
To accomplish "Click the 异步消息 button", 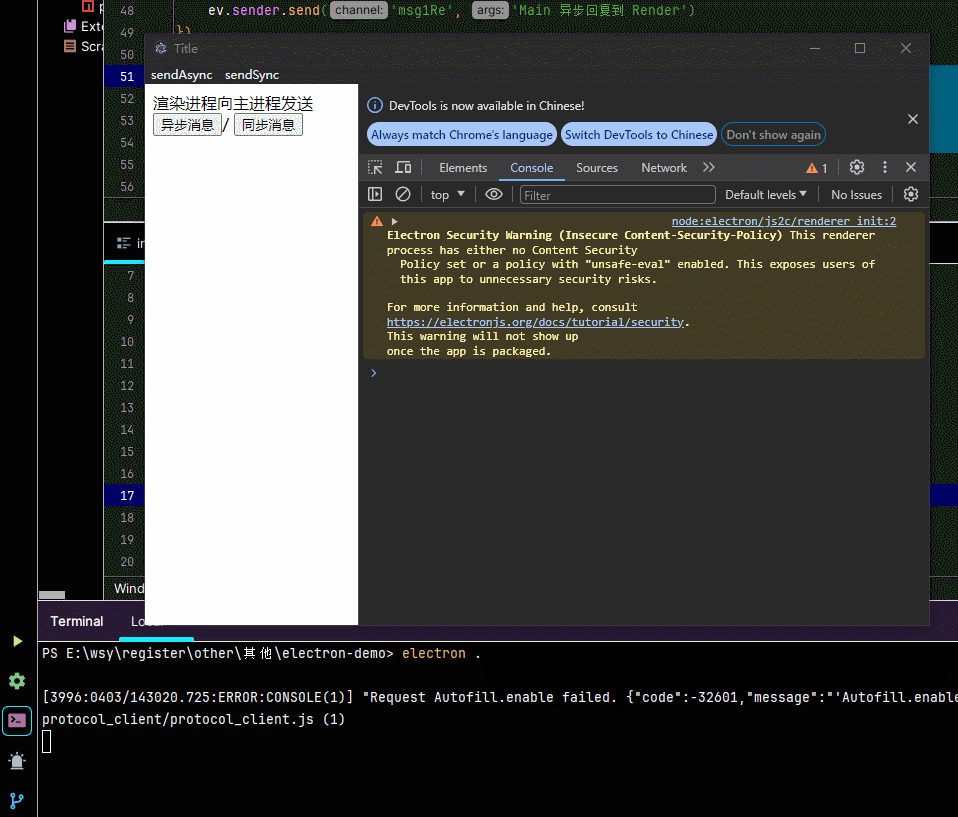I will coord(187,125).
